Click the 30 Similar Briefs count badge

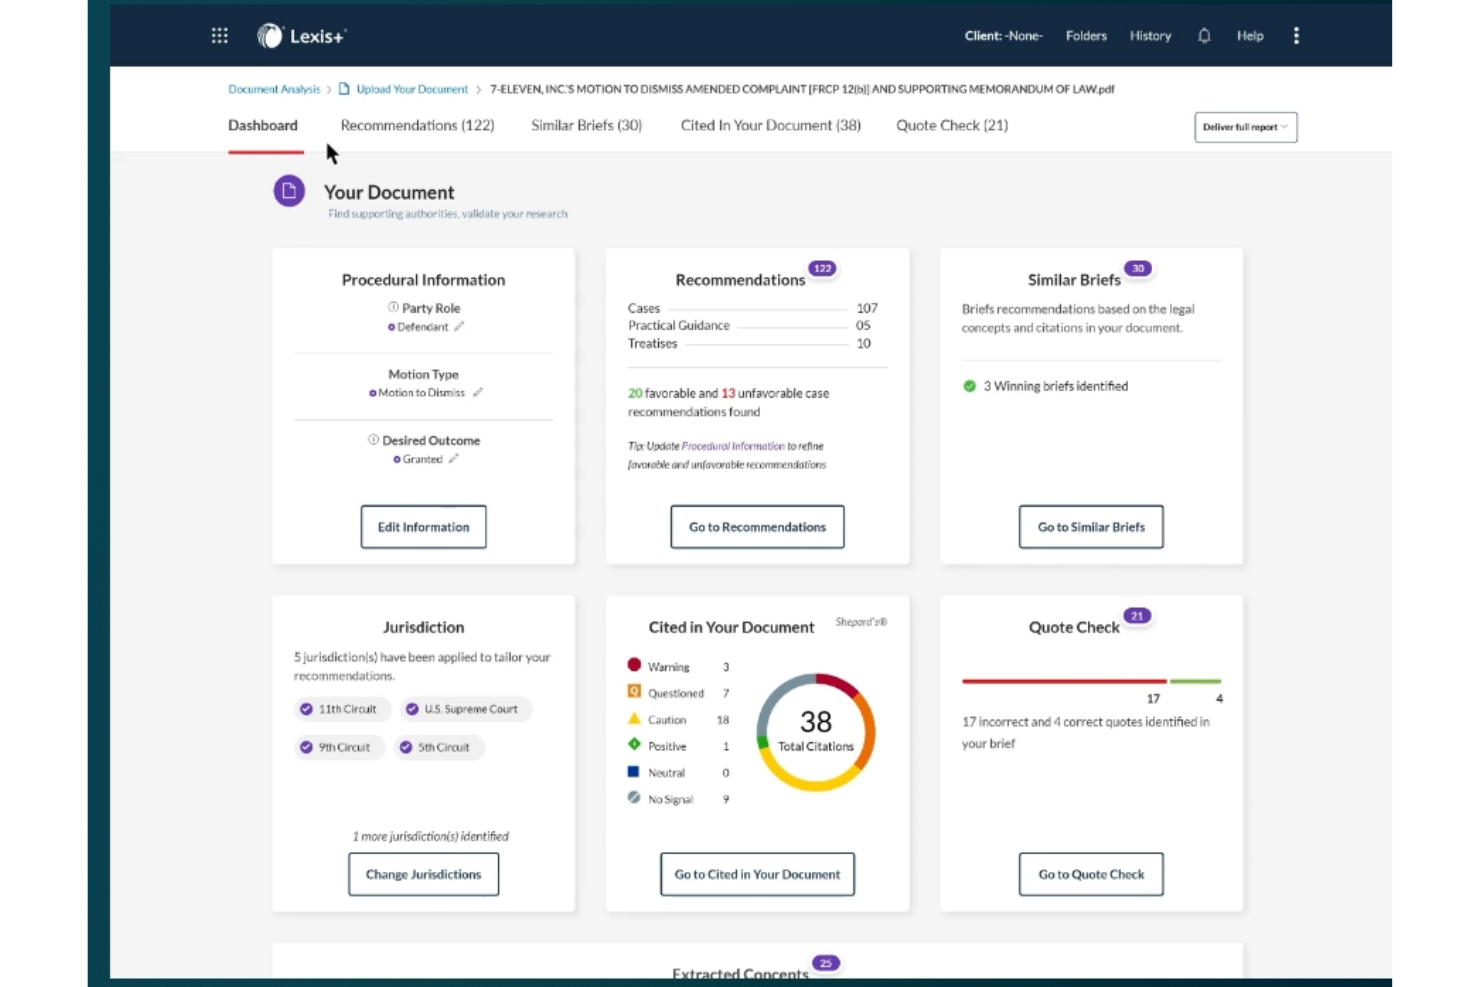1138,268
